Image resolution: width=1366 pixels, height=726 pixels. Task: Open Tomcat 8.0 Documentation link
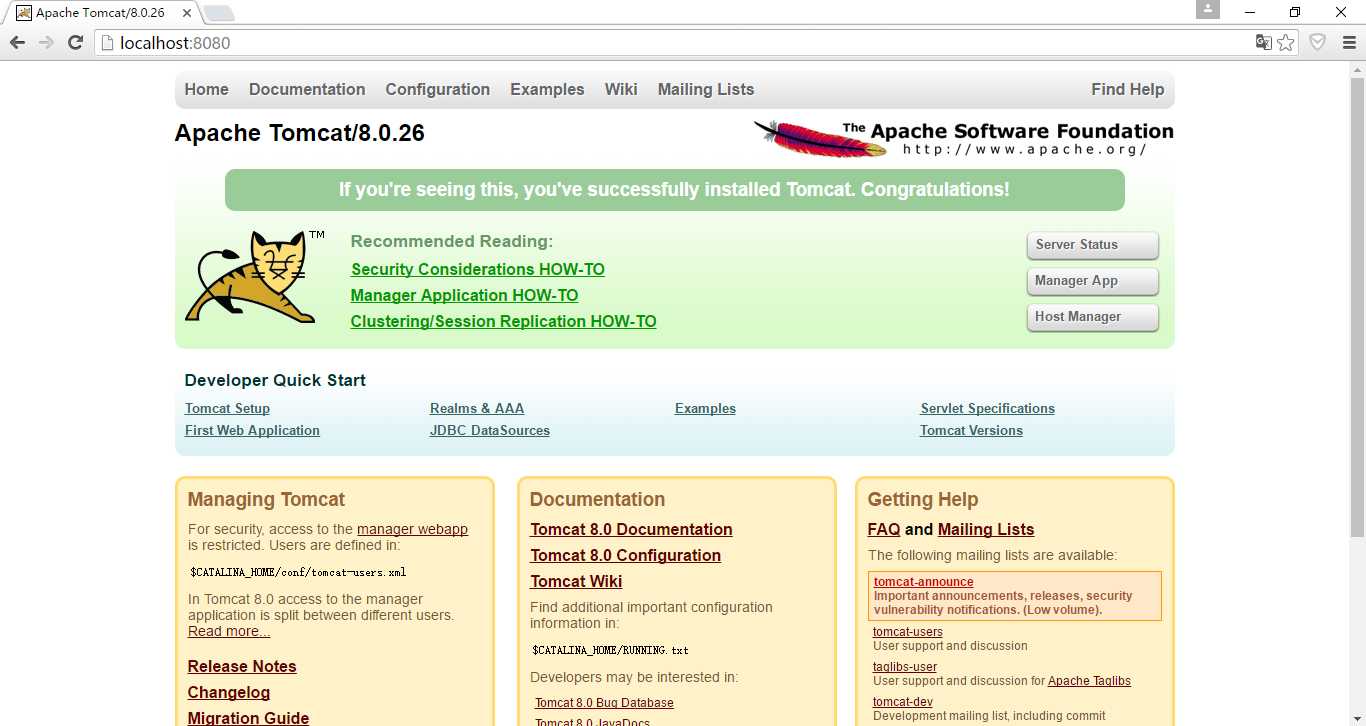tap(631, 529)
